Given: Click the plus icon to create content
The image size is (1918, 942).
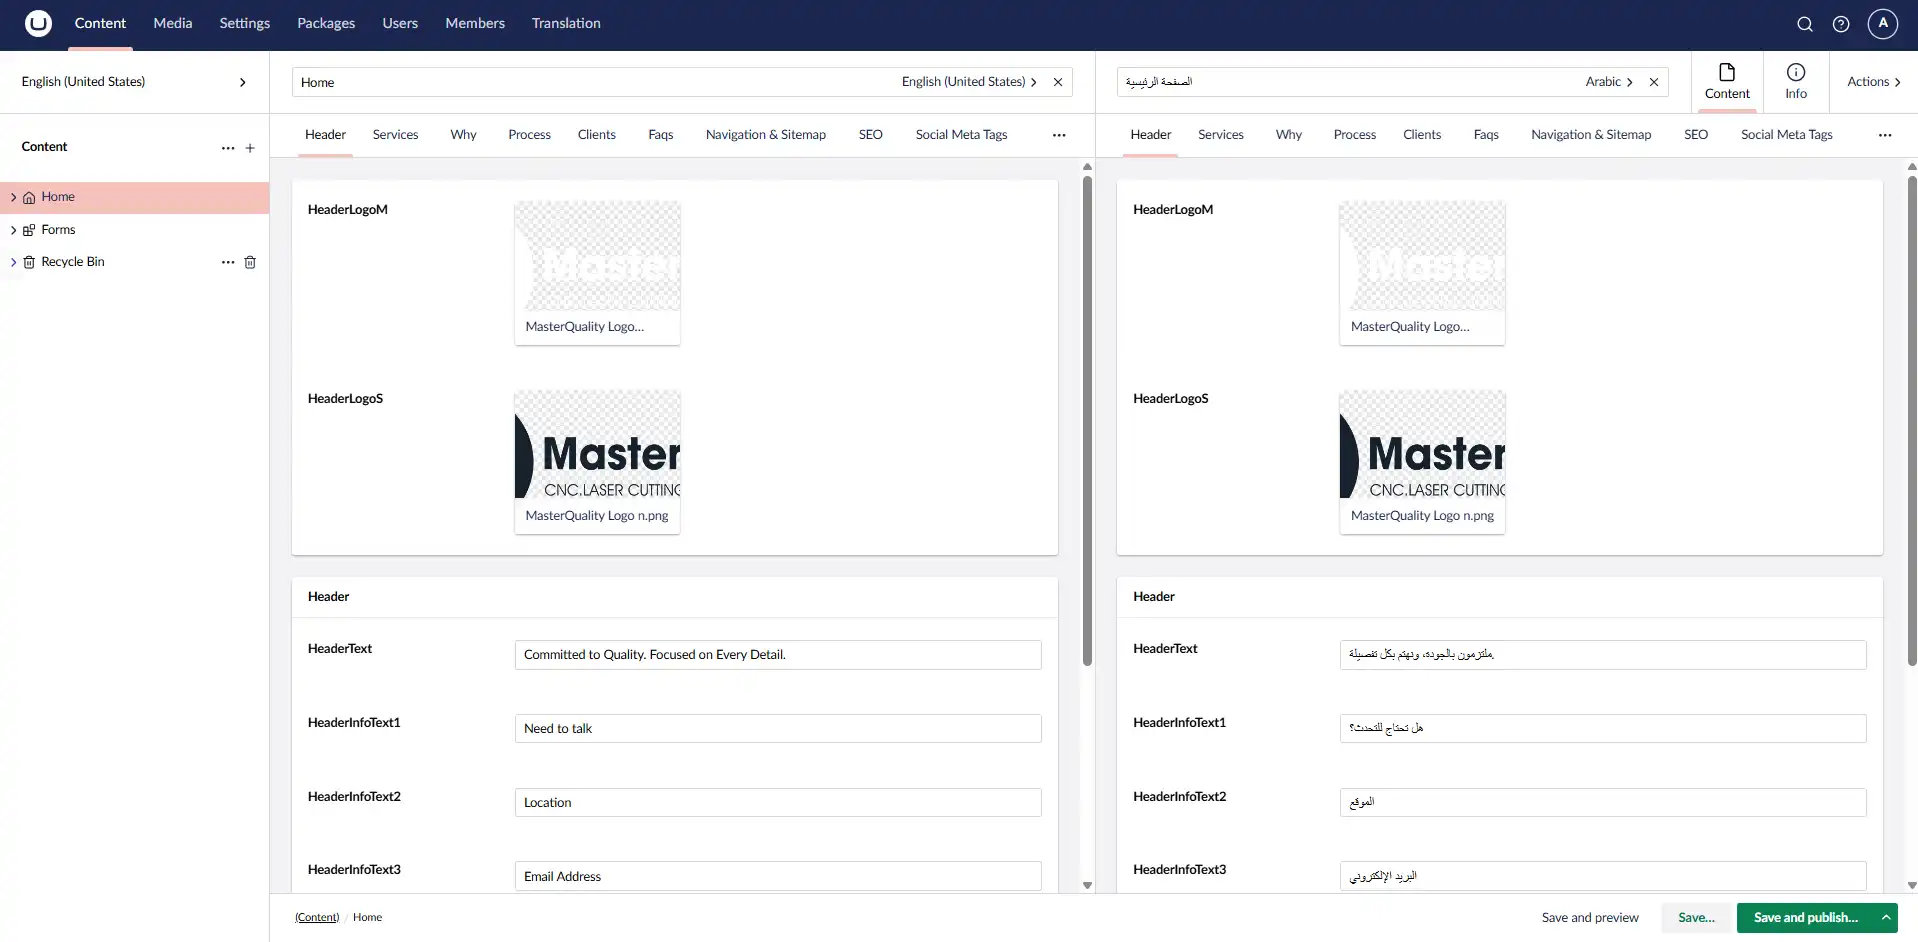Looking at the screenshot, I should pyautogui.click(x=250, y=148).
